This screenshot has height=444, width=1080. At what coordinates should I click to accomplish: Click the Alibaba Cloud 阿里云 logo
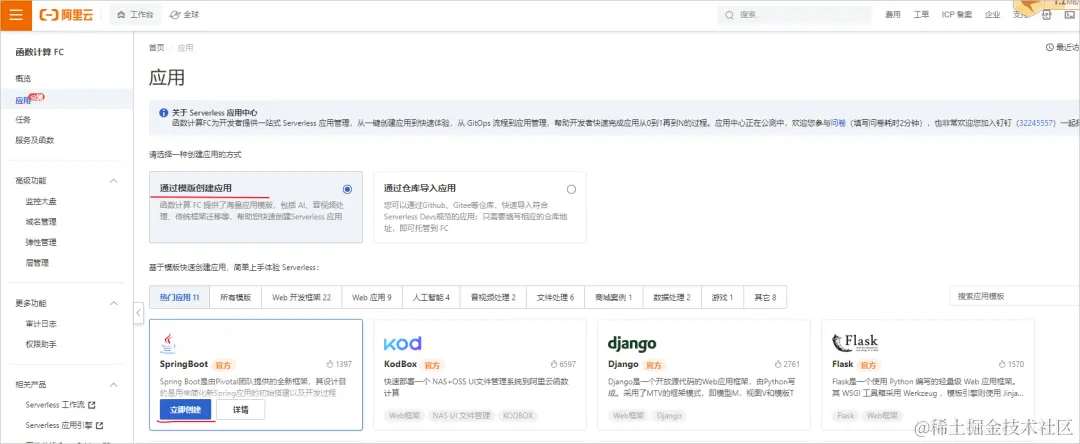66,14
